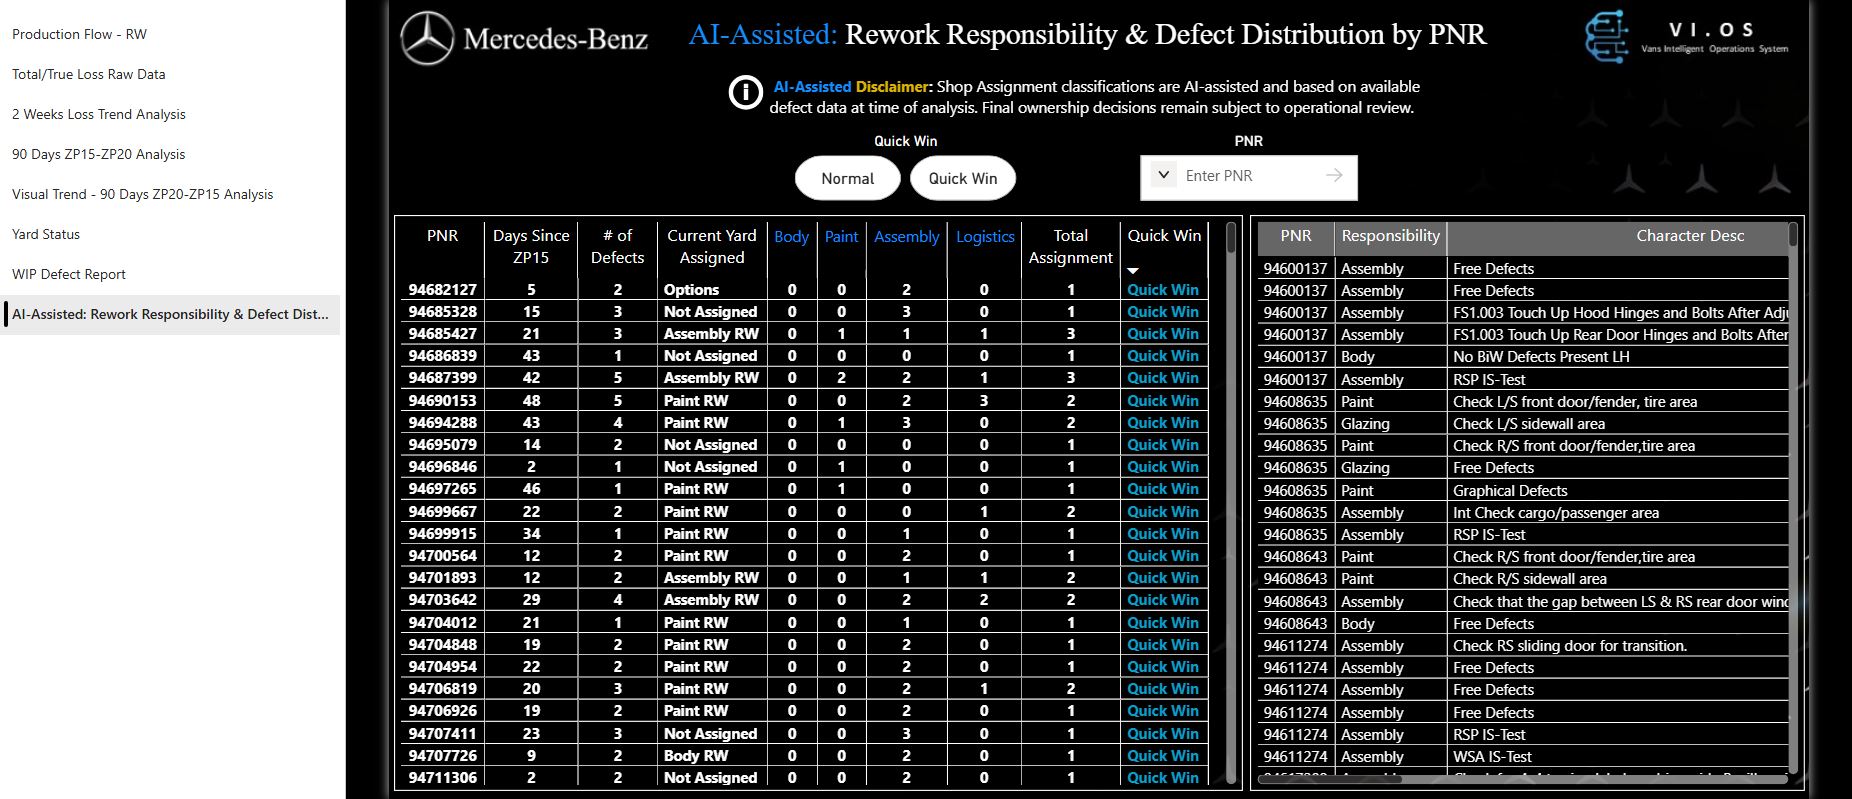Screen dimensions: 1852x799
Task: Click the disclaimer info icon
Action: (745, 93)
